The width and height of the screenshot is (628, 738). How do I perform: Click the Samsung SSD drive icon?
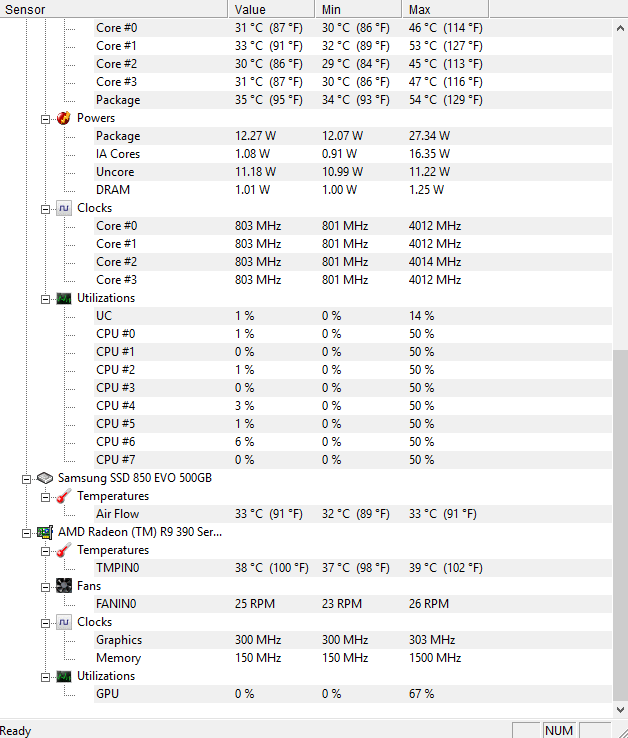tap(45, 478)
